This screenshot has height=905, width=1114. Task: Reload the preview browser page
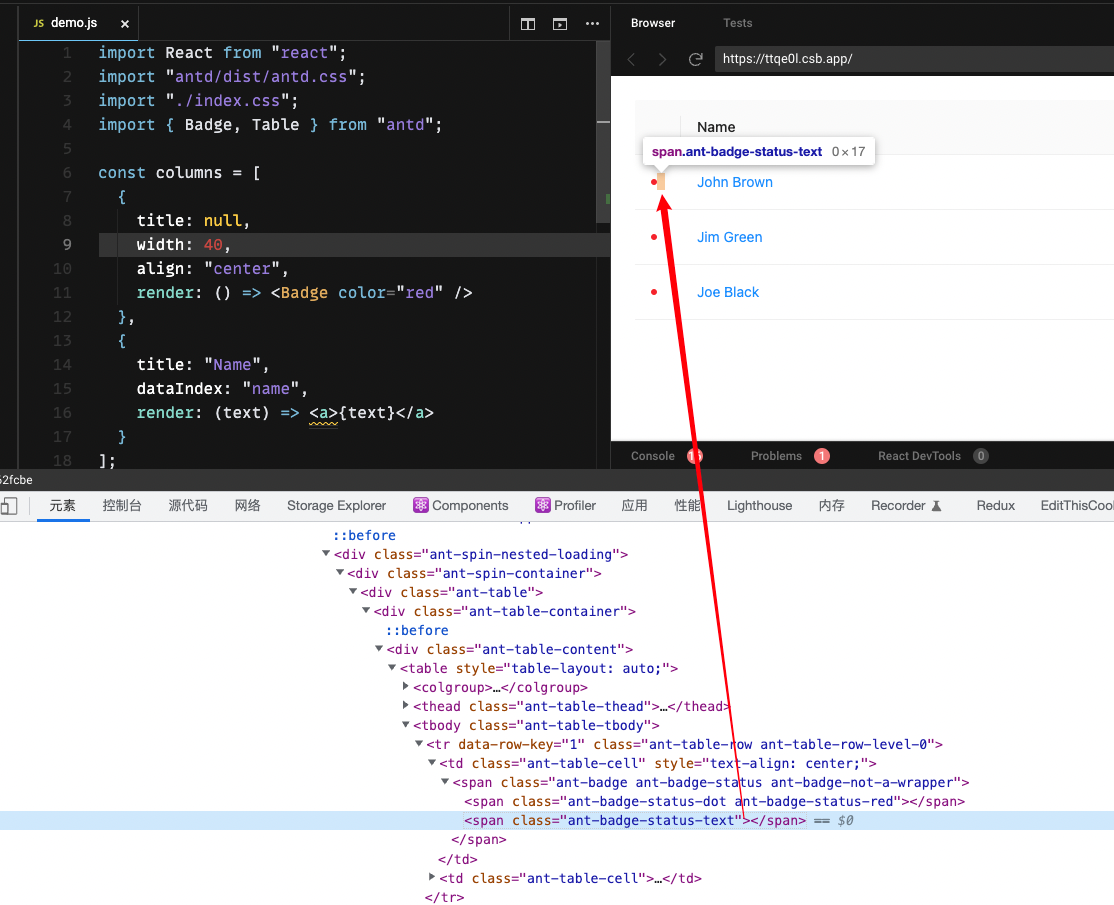[x=696, y=60]
